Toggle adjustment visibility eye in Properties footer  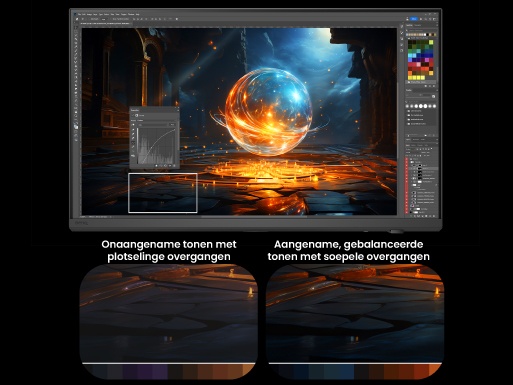pos(170,165)
